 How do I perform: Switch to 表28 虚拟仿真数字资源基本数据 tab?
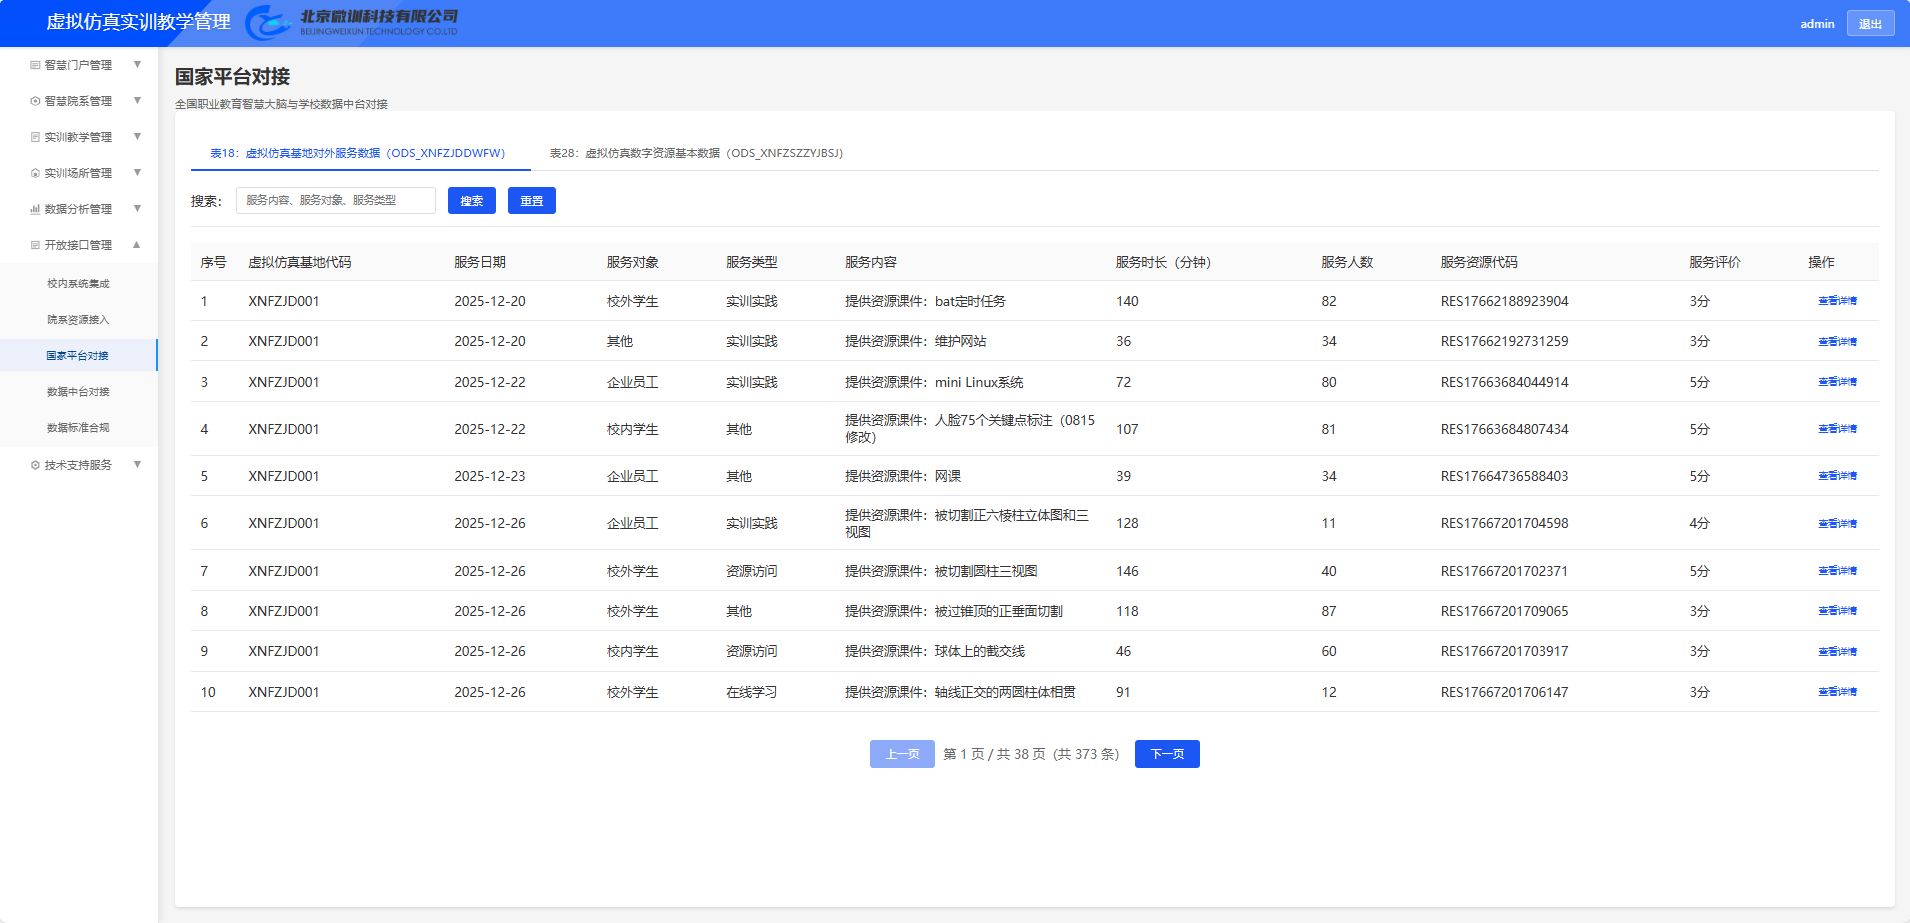coord(696,153)
